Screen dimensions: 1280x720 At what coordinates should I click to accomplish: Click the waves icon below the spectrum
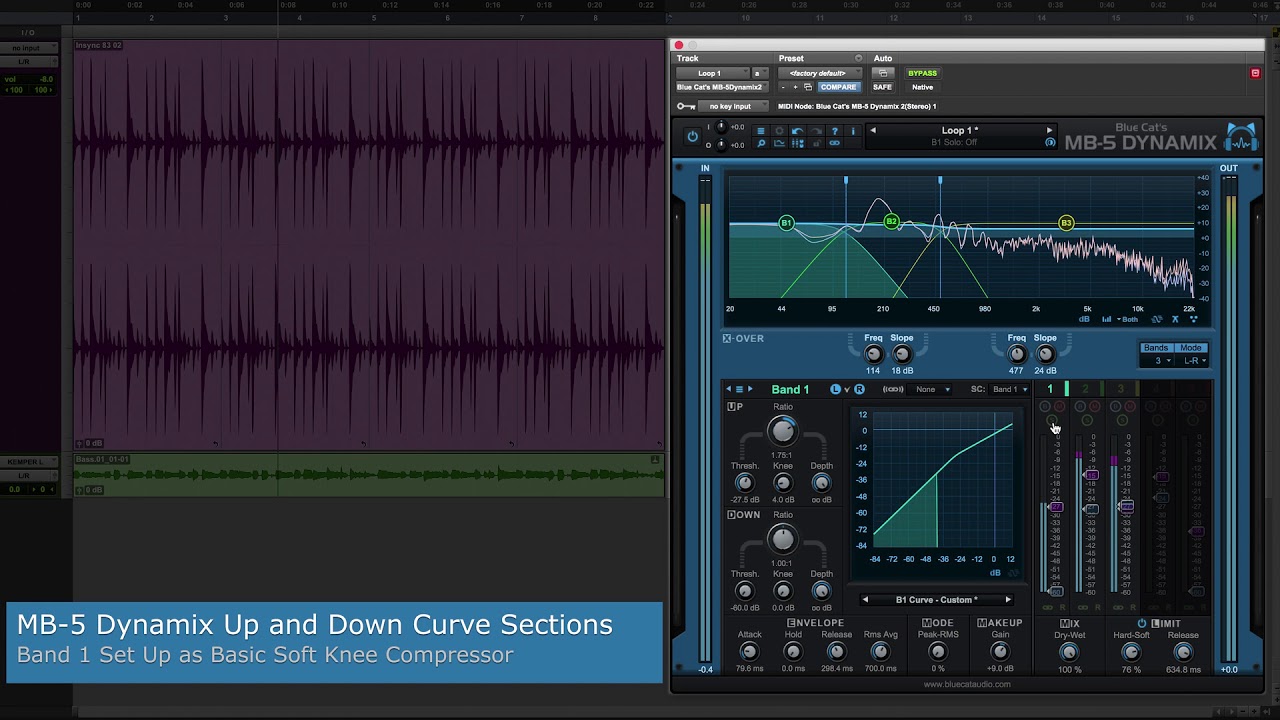[1157, 319]
